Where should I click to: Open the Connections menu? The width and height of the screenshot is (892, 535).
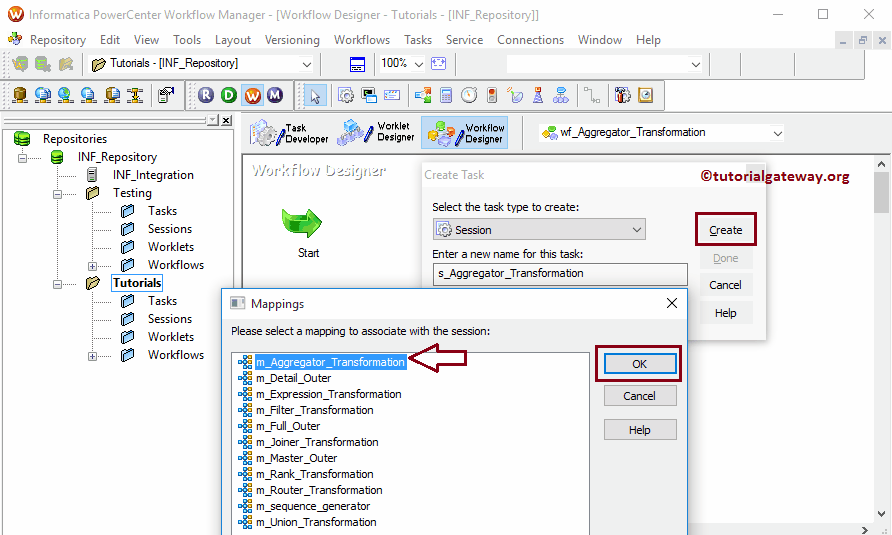[530, 40]
